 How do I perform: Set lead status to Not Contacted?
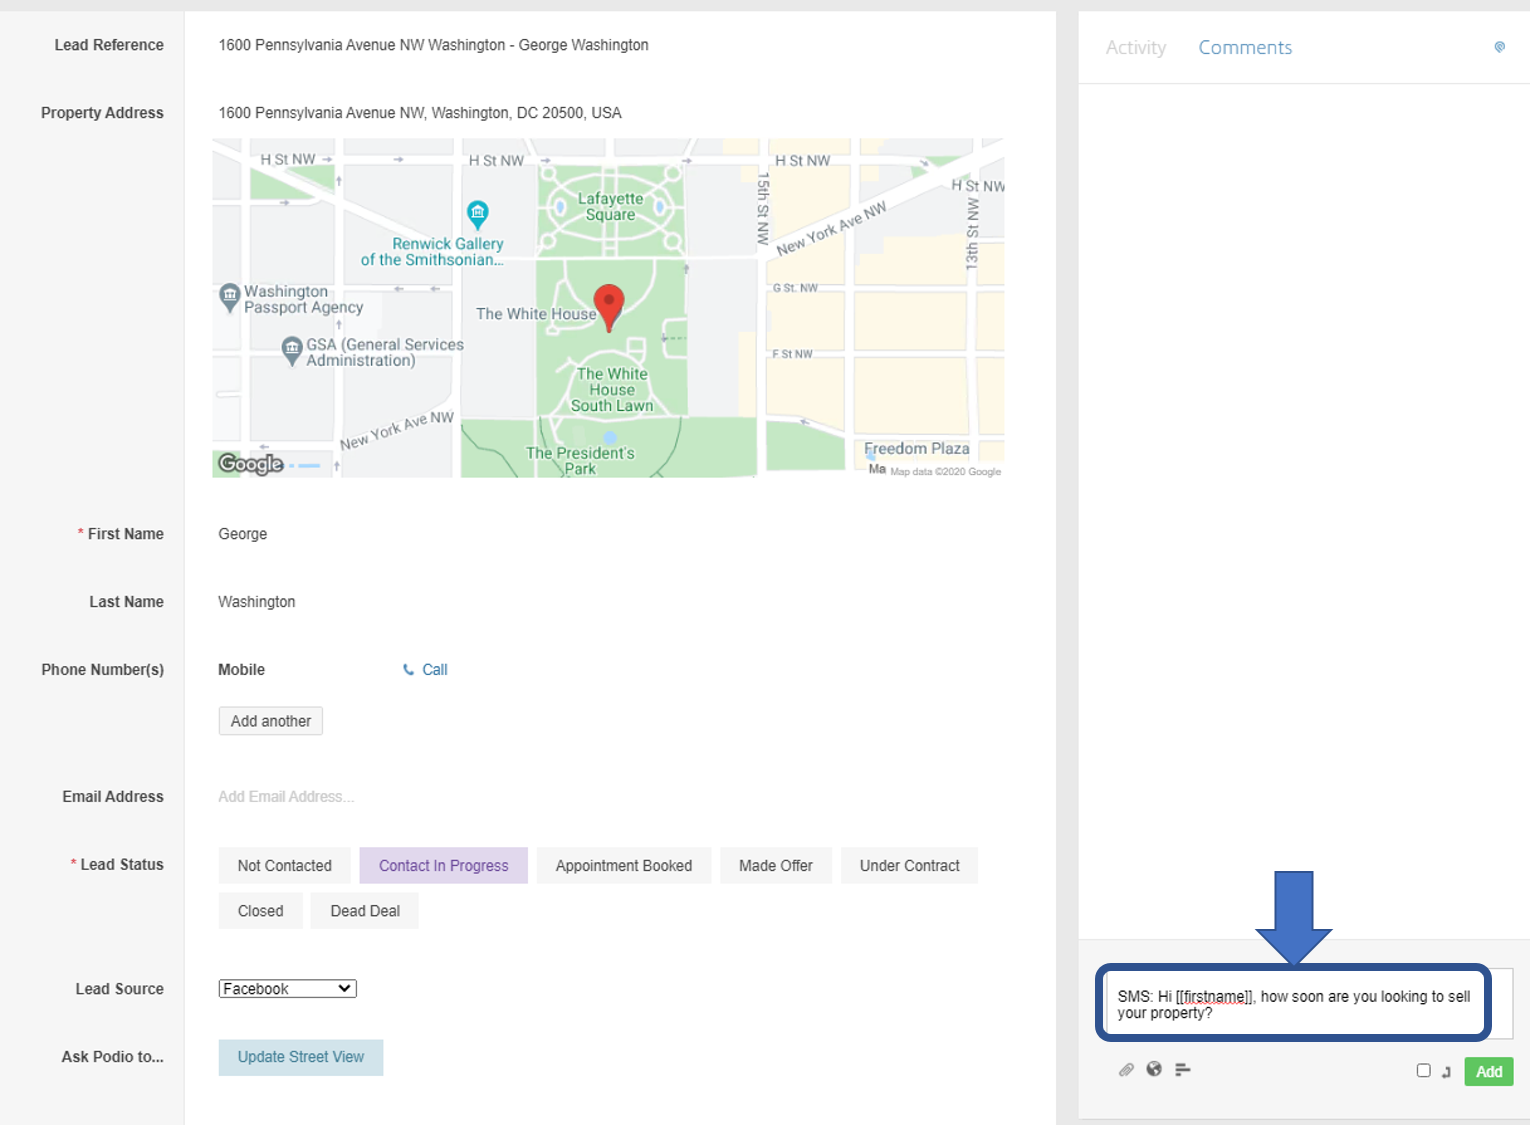(x=284, y=866)
